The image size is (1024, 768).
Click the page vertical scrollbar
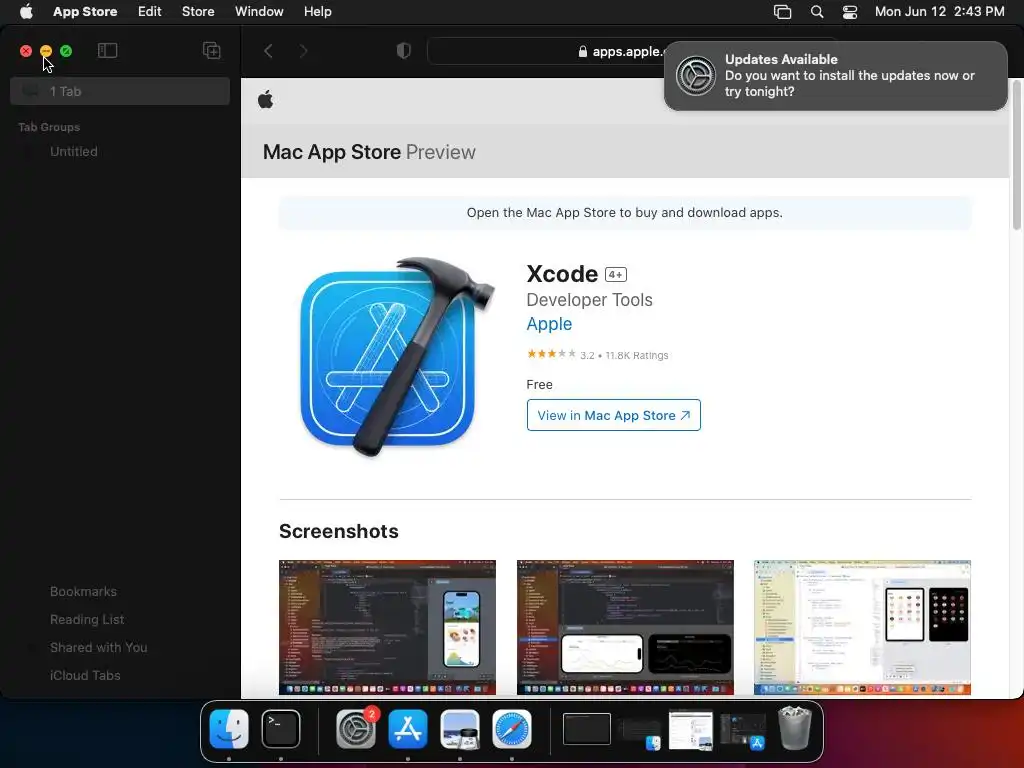click(x=1017, y=155)
